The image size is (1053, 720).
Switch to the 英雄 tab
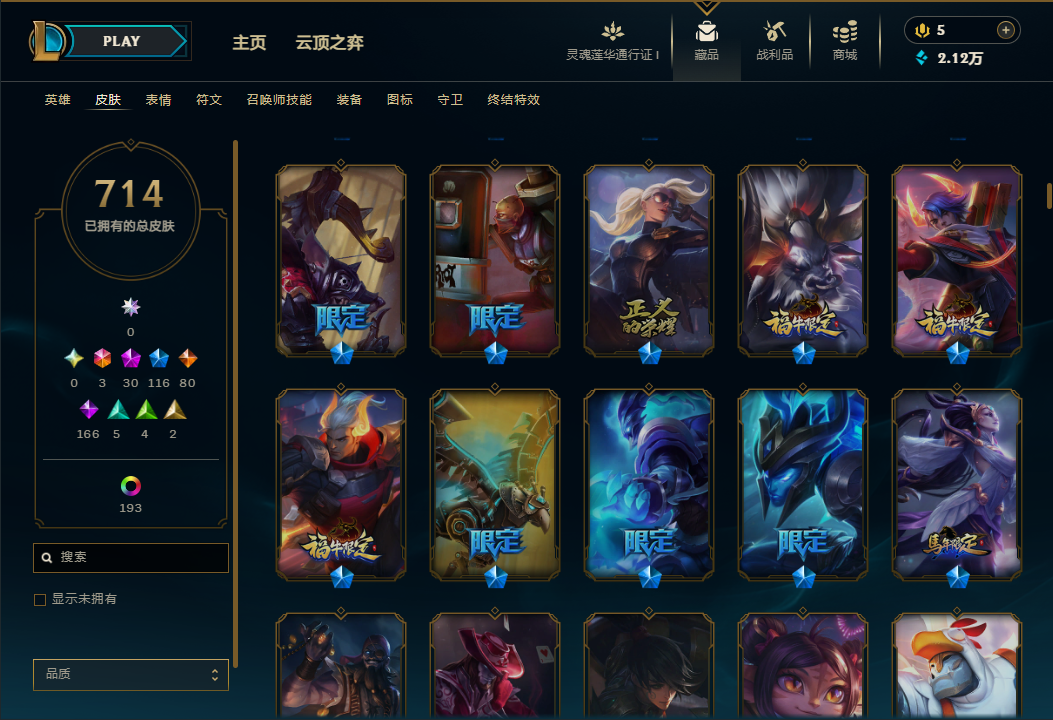click(x=58, y=99)
